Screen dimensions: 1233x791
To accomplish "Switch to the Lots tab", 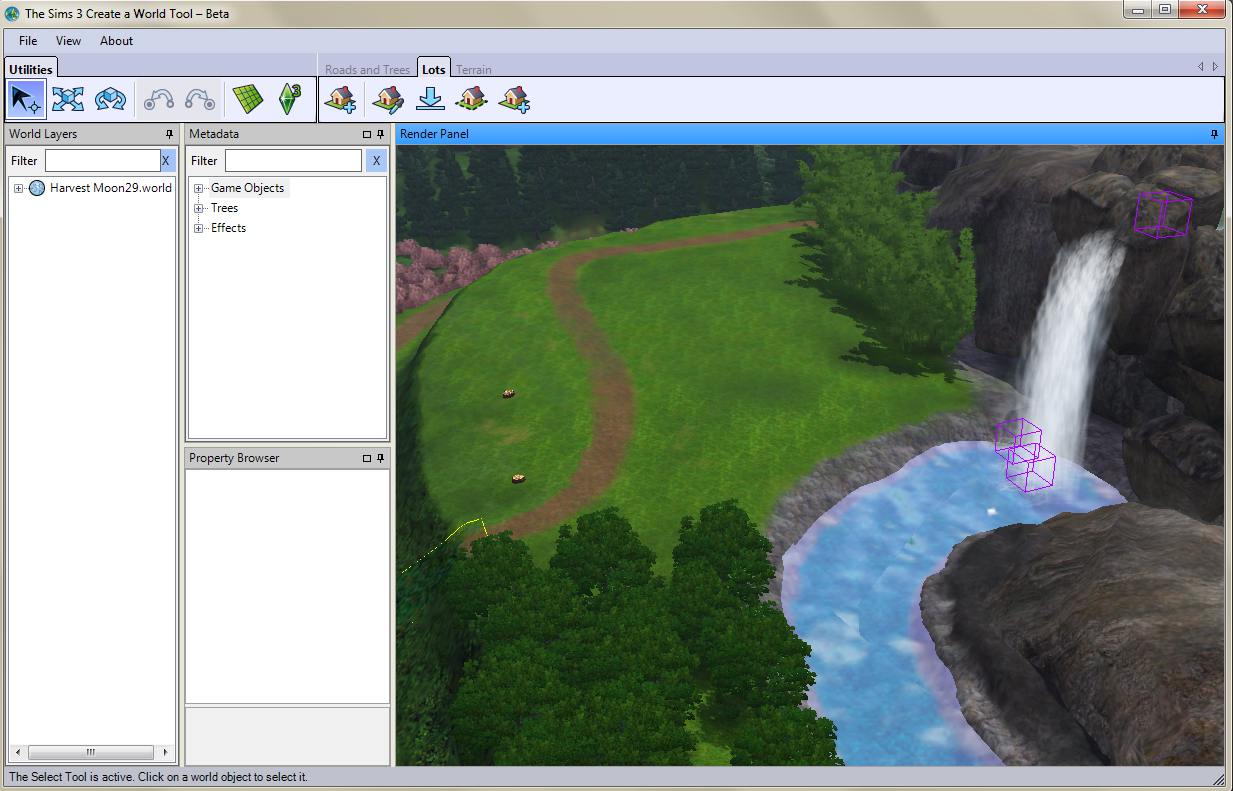I will [x=433, y=69].
